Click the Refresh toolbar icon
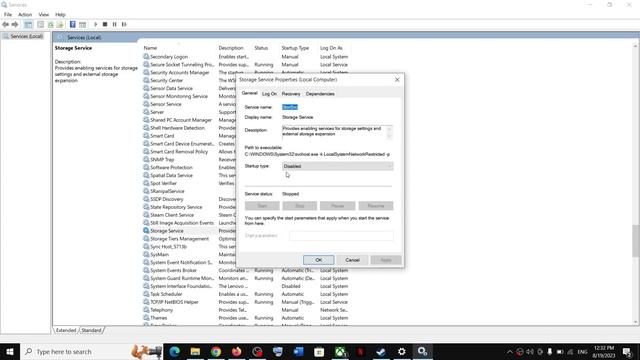The width and height of the screenshot is (640, 360). tap(51, 24)
